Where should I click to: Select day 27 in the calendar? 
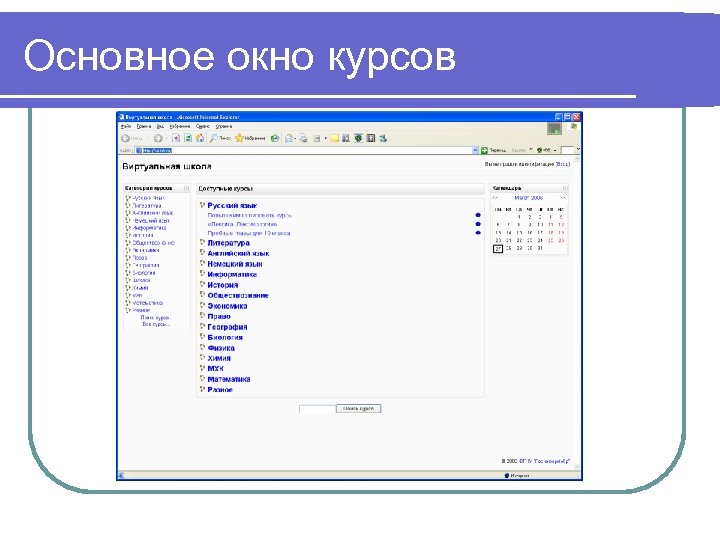coord(498,248)
